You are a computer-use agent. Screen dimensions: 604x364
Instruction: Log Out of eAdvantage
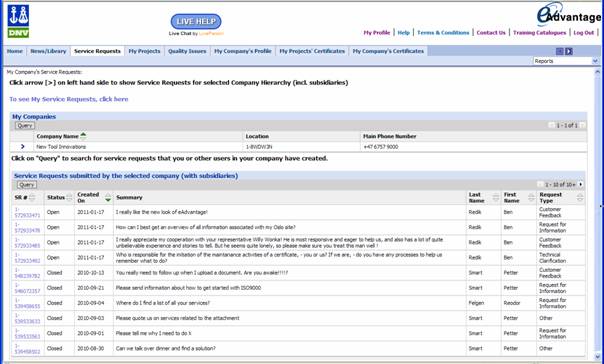click(584, 33)
